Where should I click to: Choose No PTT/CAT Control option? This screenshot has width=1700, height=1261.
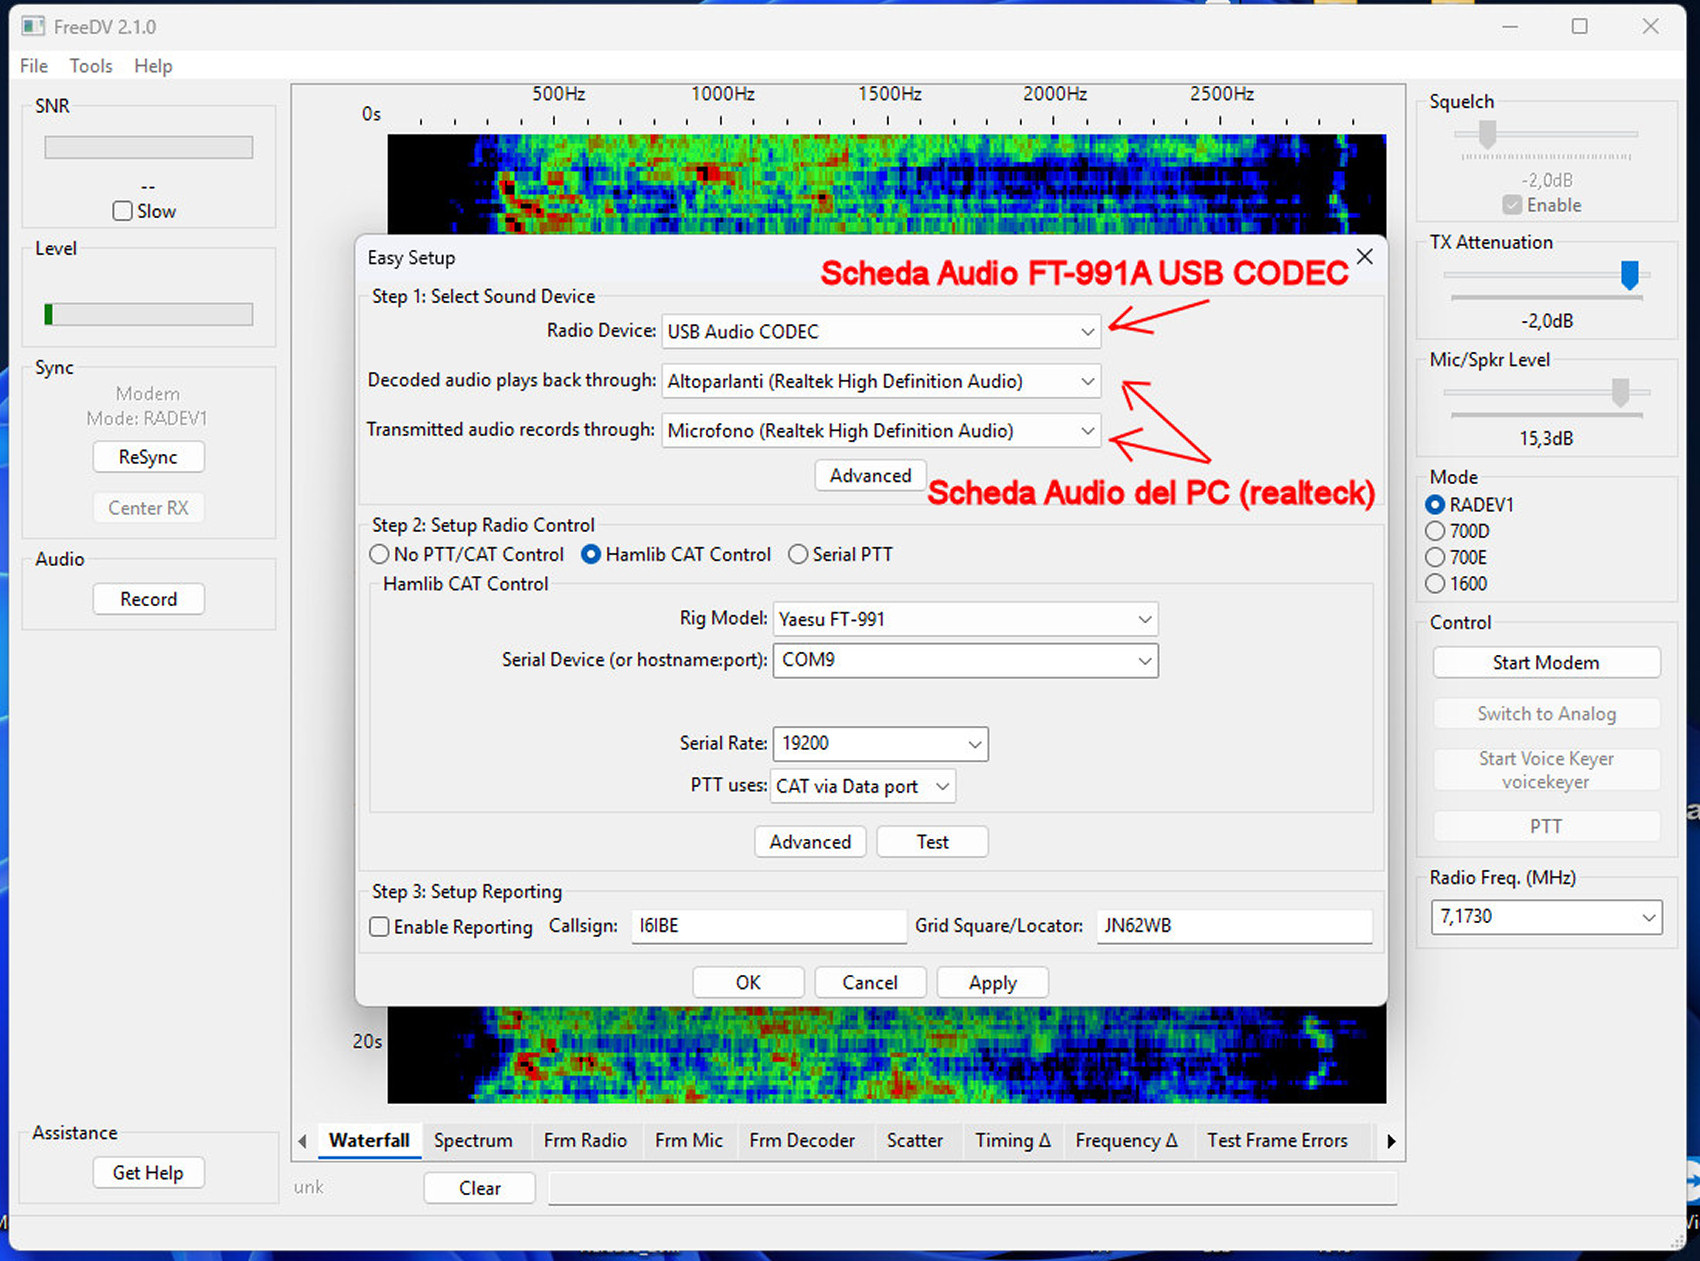click(380, 554)
